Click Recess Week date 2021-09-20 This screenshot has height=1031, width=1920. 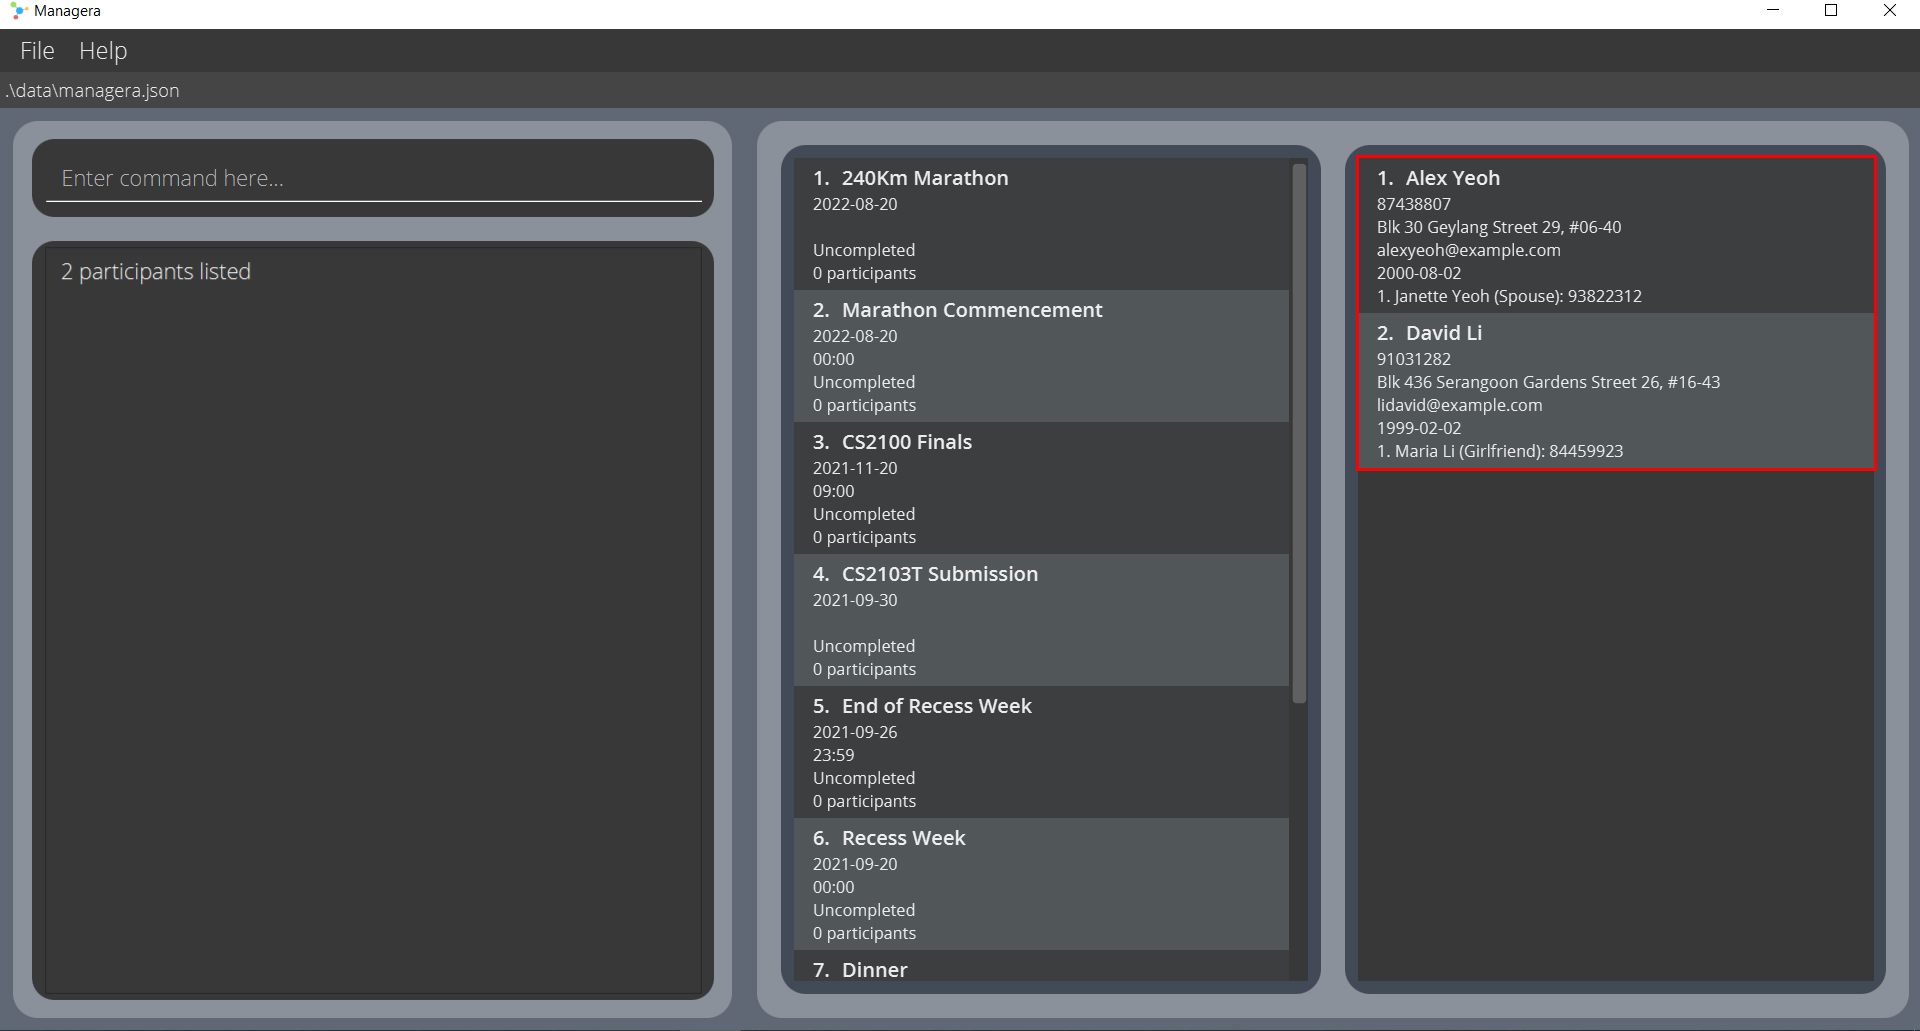click(855, 864)
